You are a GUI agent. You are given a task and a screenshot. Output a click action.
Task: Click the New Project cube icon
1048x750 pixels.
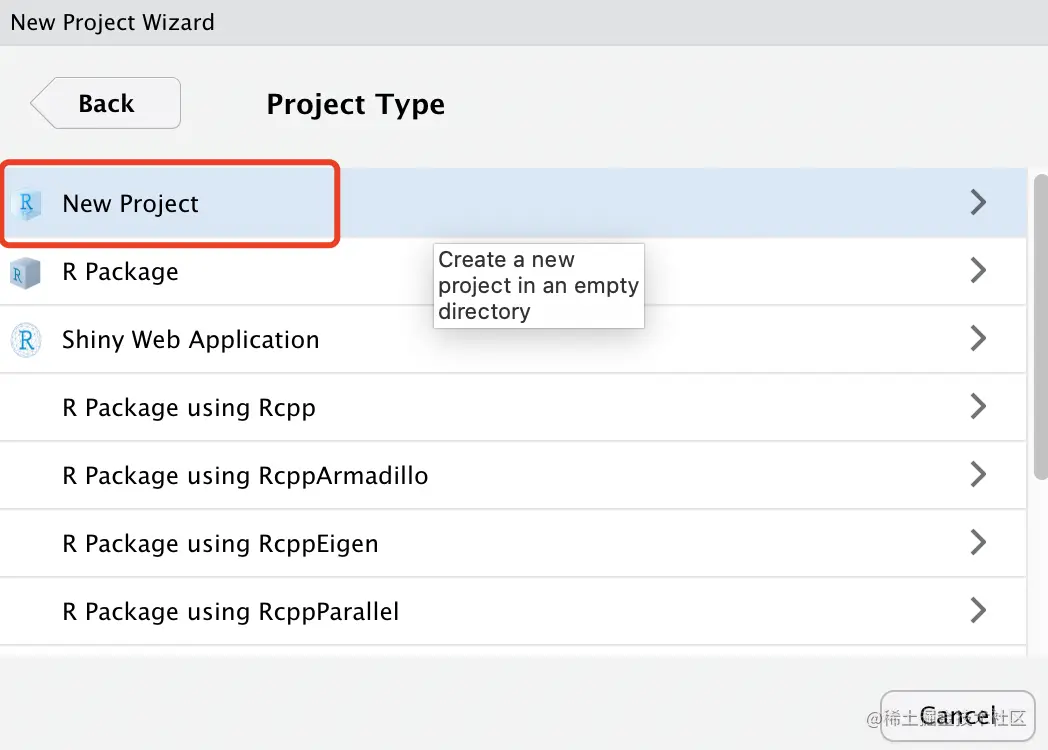point(27,204)
